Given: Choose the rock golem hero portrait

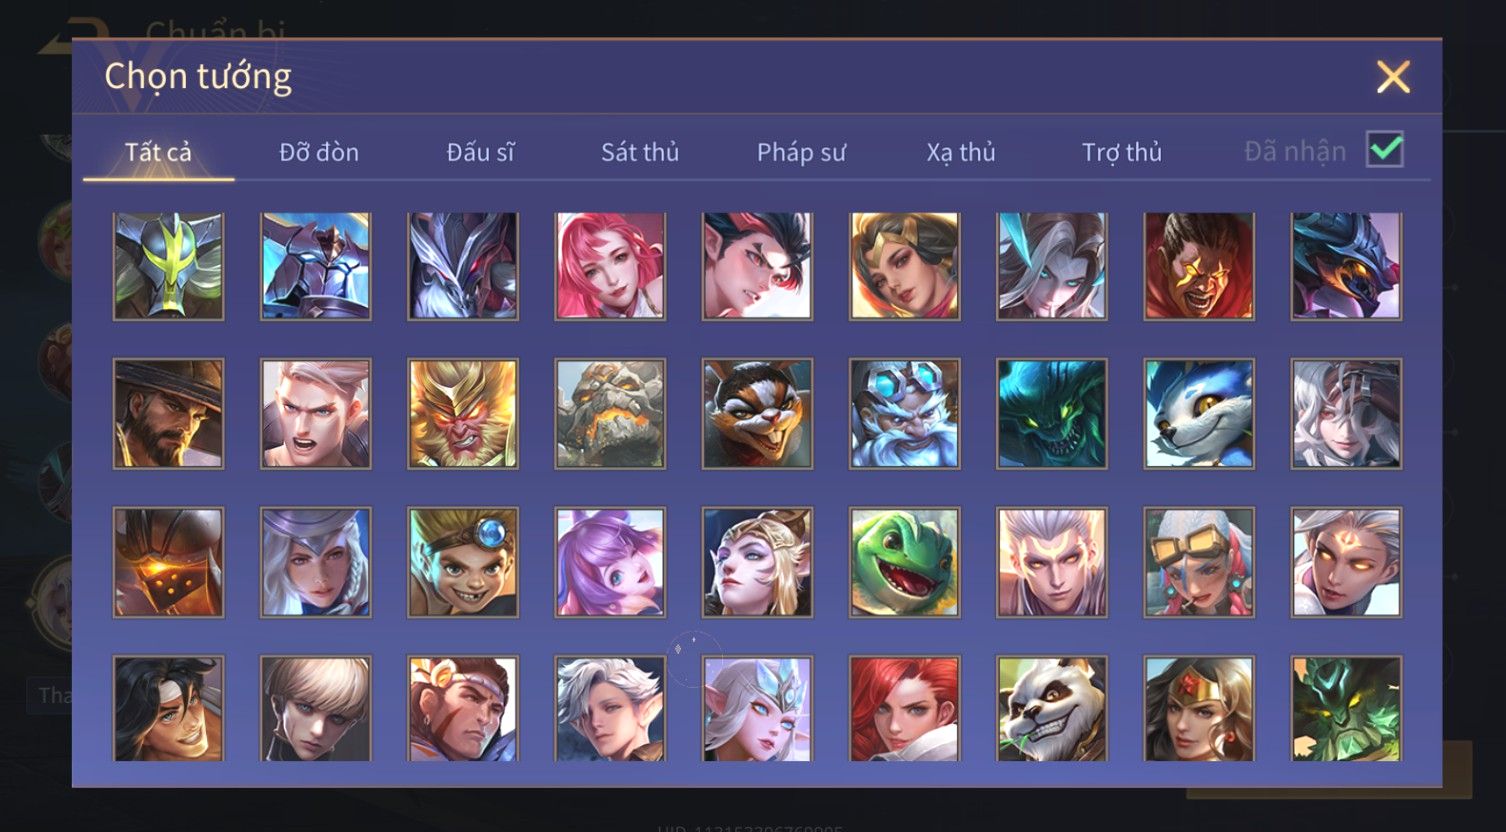Looking at the screenshot, I should tap(610, 414).
